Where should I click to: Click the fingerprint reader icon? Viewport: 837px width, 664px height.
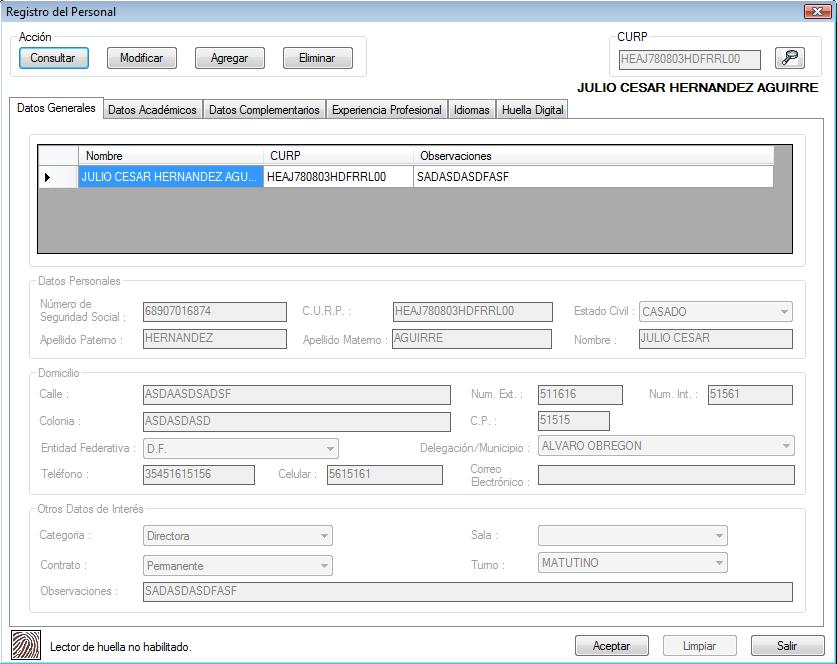coord(26,645)
